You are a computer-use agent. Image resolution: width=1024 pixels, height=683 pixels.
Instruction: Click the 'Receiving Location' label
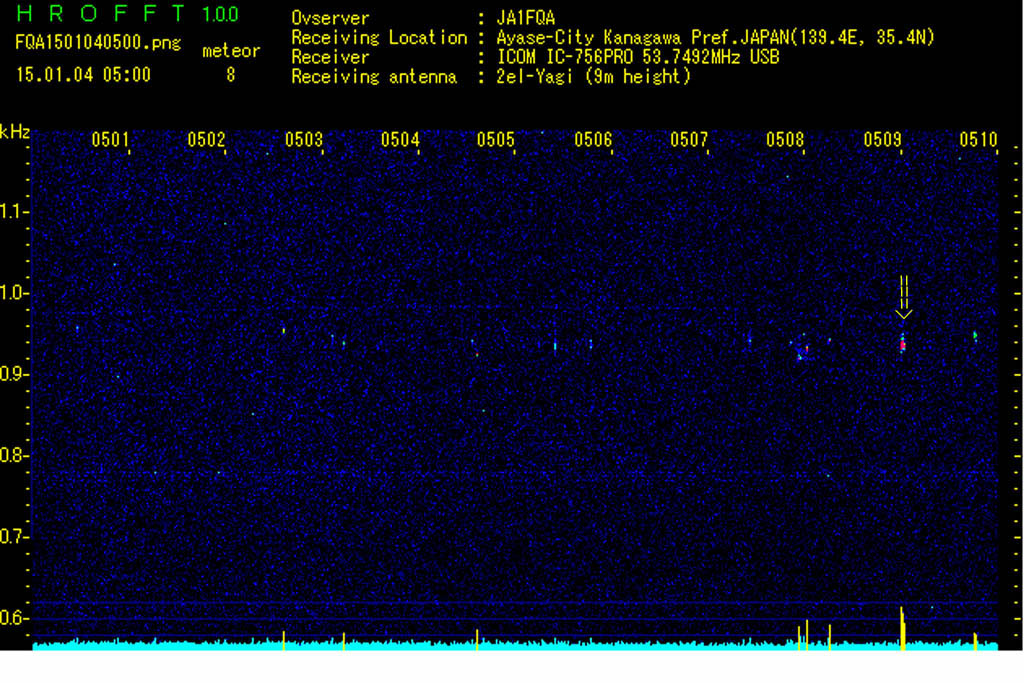[x=379, y=38]
